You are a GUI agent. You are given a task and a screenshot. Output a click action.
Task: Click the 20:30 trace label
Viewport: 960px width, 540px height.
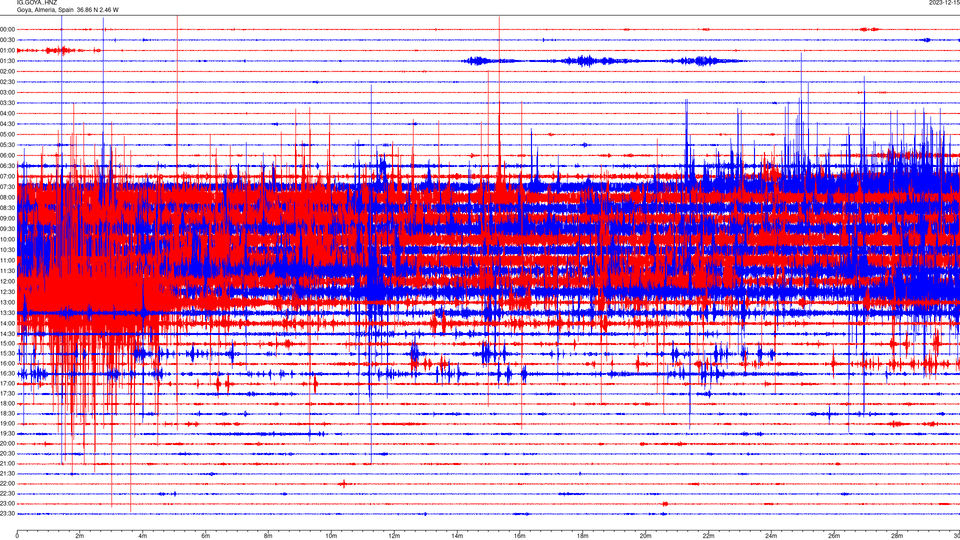[8, 454]
